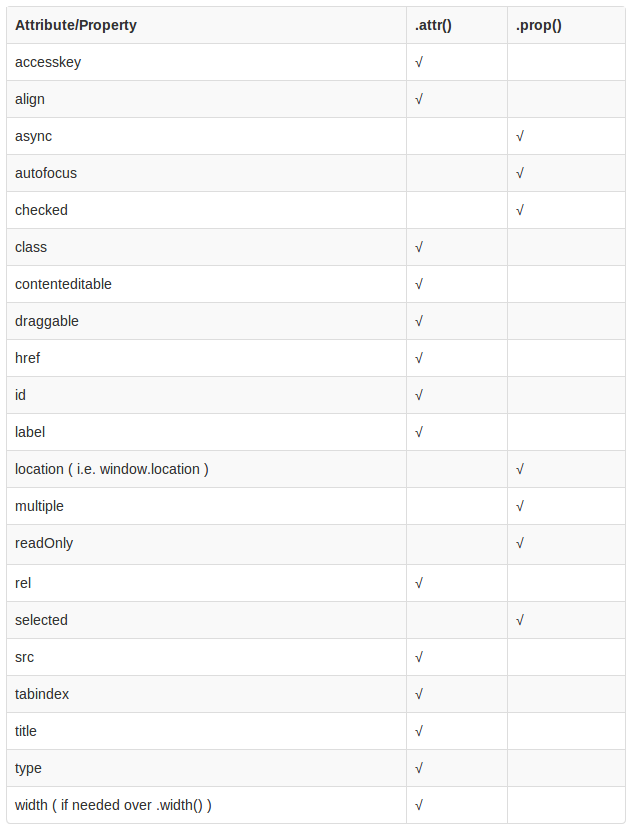This screenshot has height=836, width=634.
Task: Select the "multiple" property cell
Action: pyautogui.click(x=39, y=507)
